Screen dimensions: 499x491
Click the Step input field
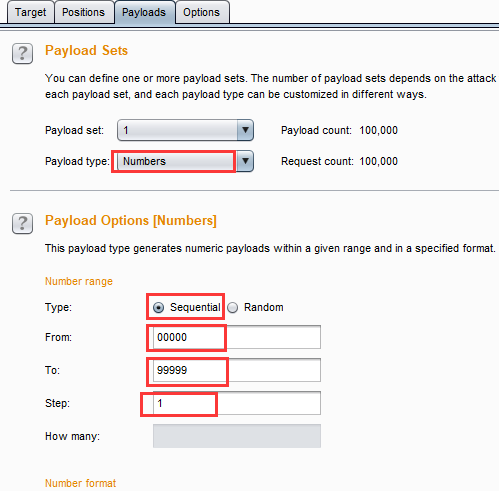pyautogui.click(x=237, y=403)
